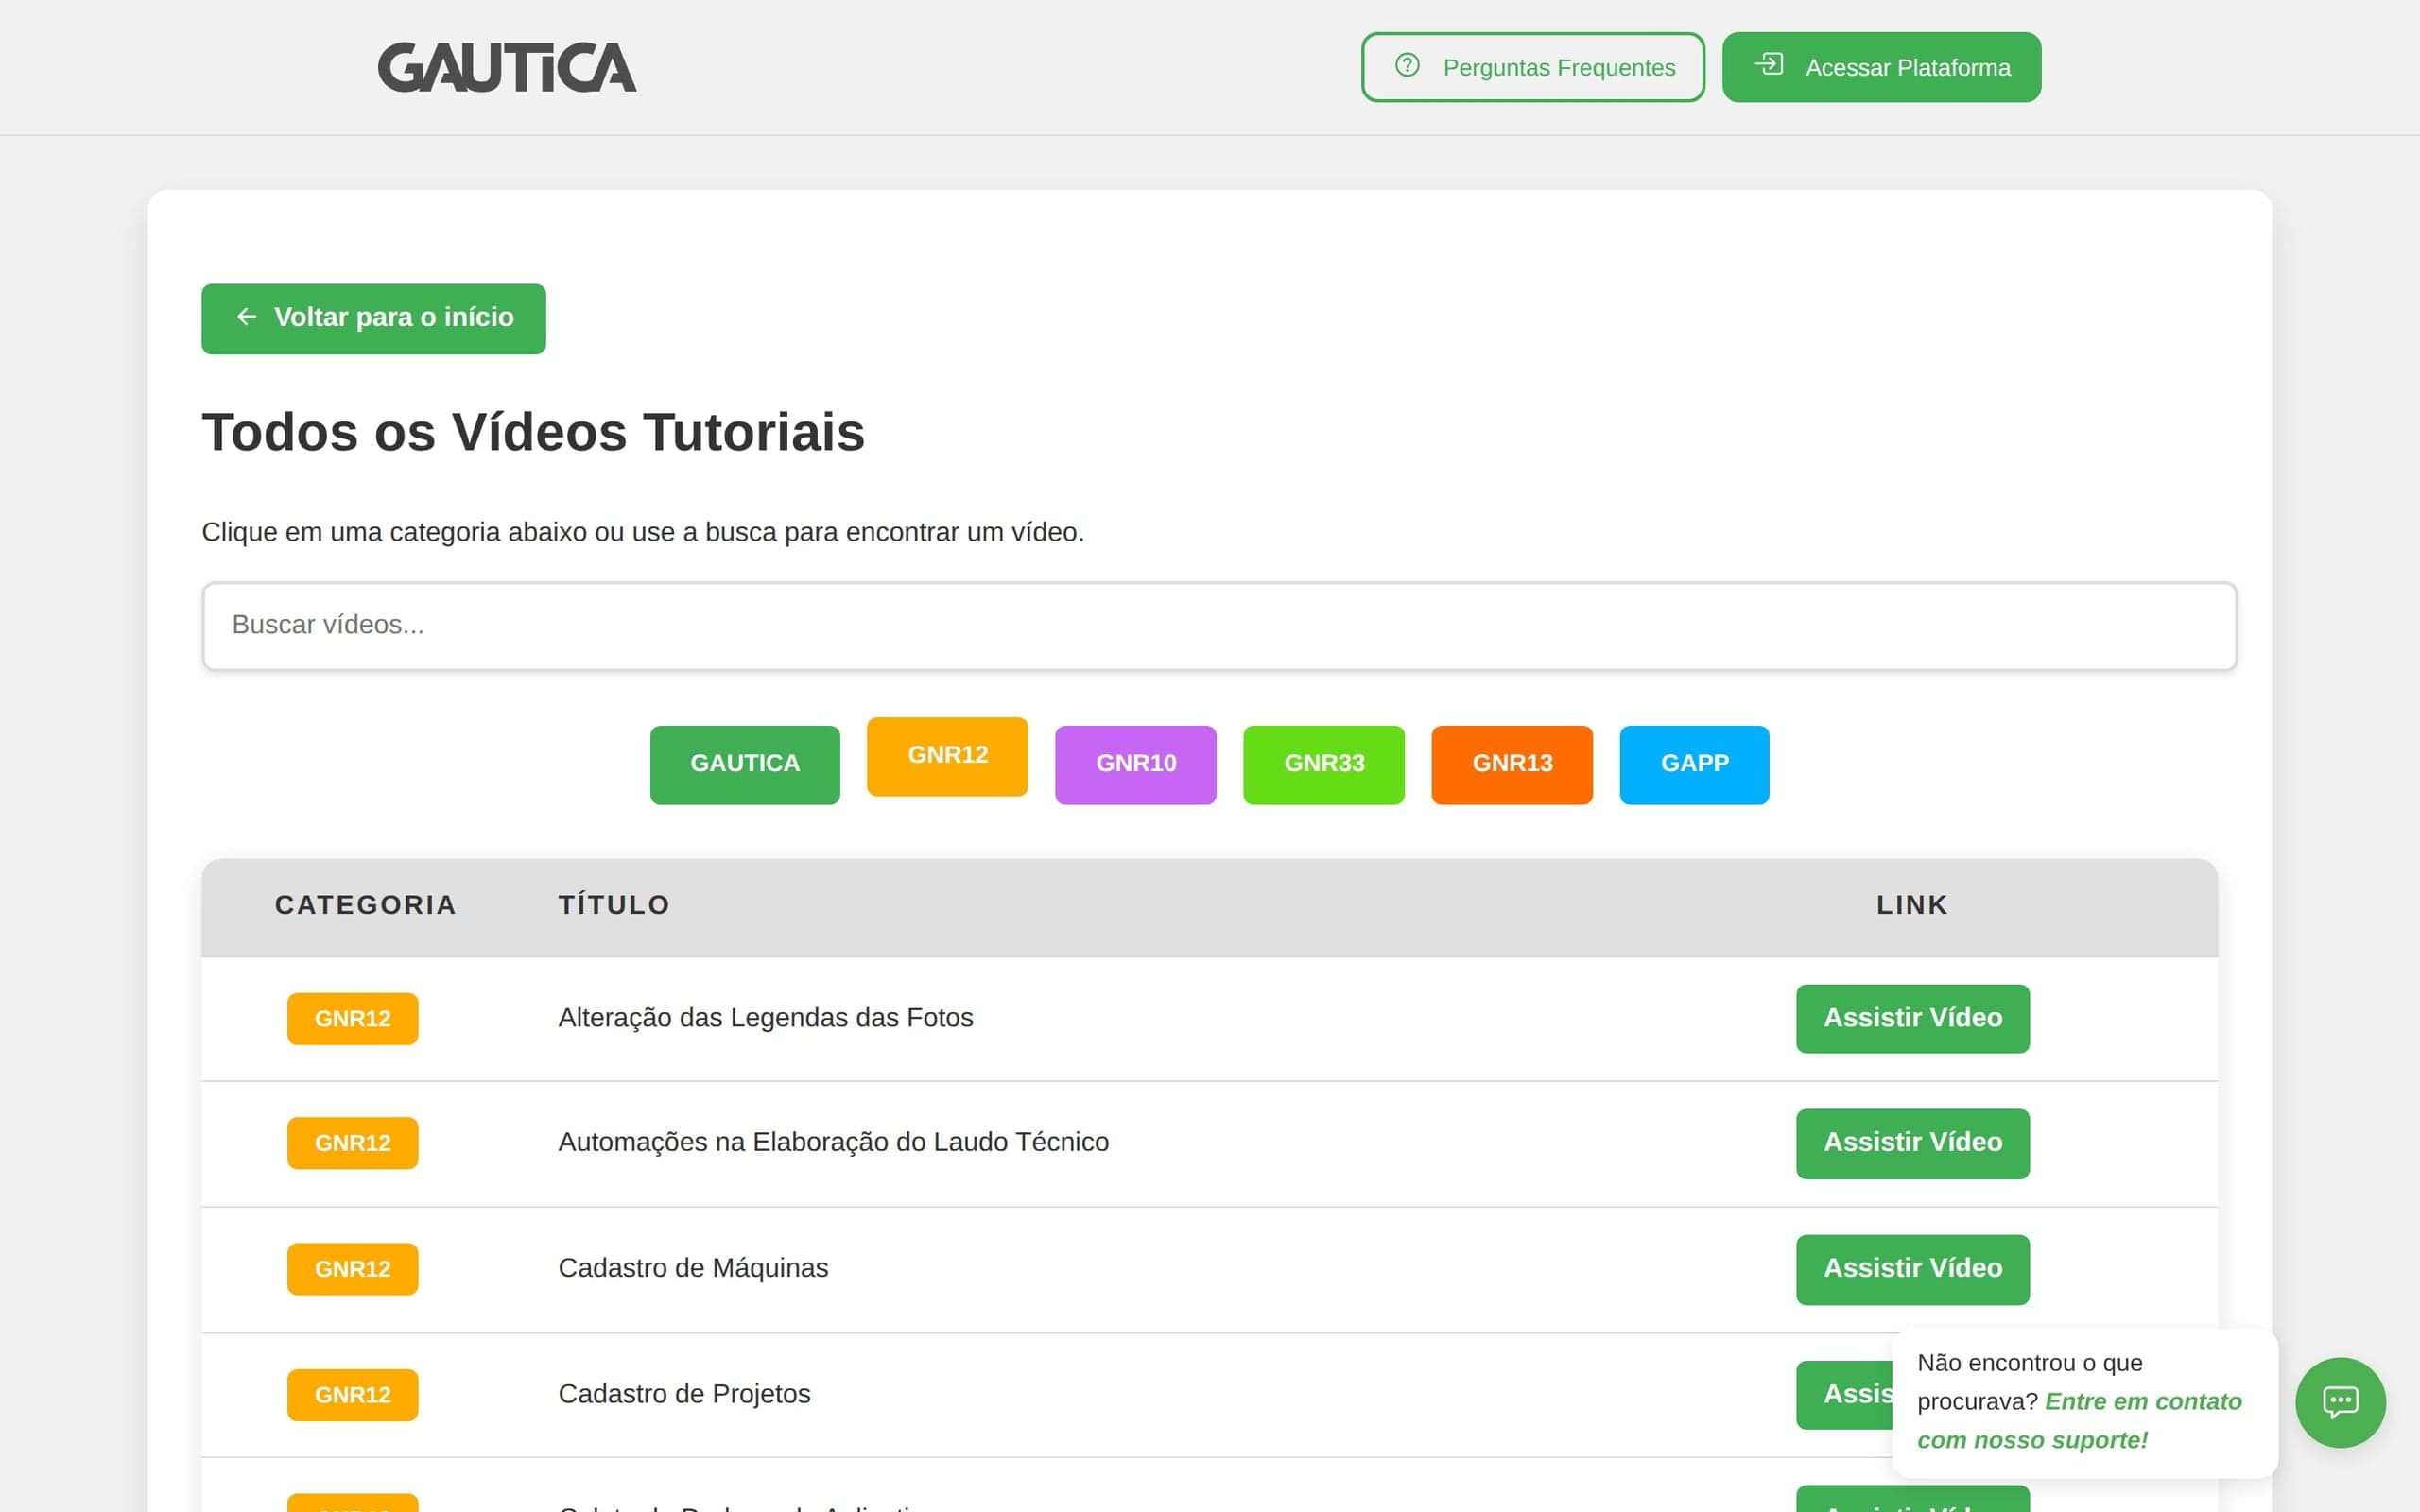Click the title Alteração das Legendas das Fotos
This screenshot has width=2420, height=1512.
click(765, 1018)
